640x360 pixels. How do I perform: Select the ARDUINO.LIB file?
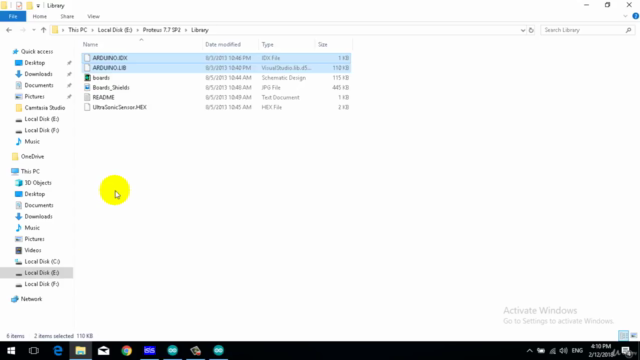pos(216,68)
